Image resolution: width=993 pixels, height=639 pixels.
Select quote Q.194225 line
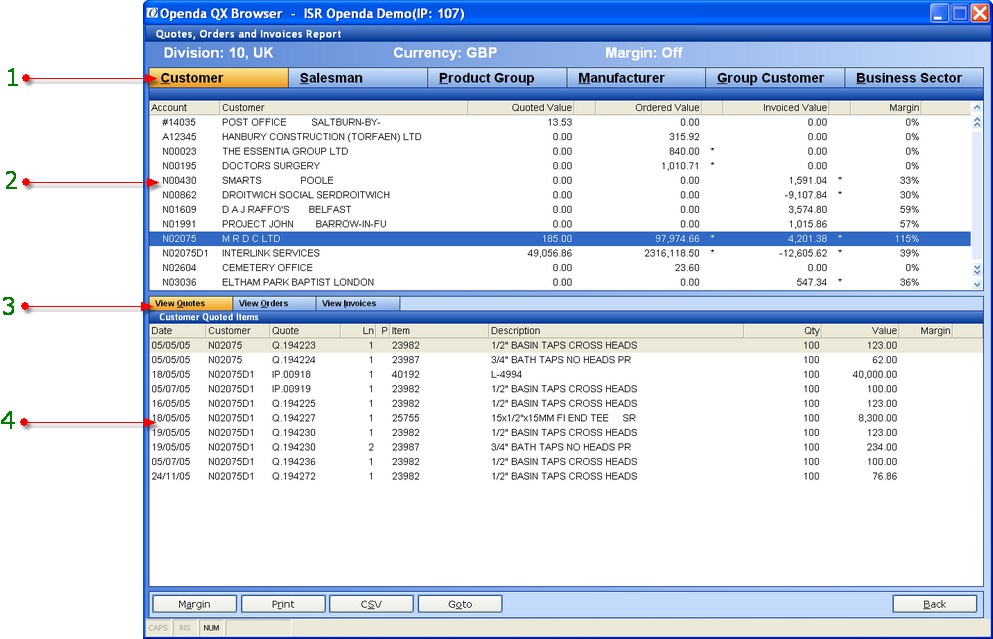coord(566,403)
